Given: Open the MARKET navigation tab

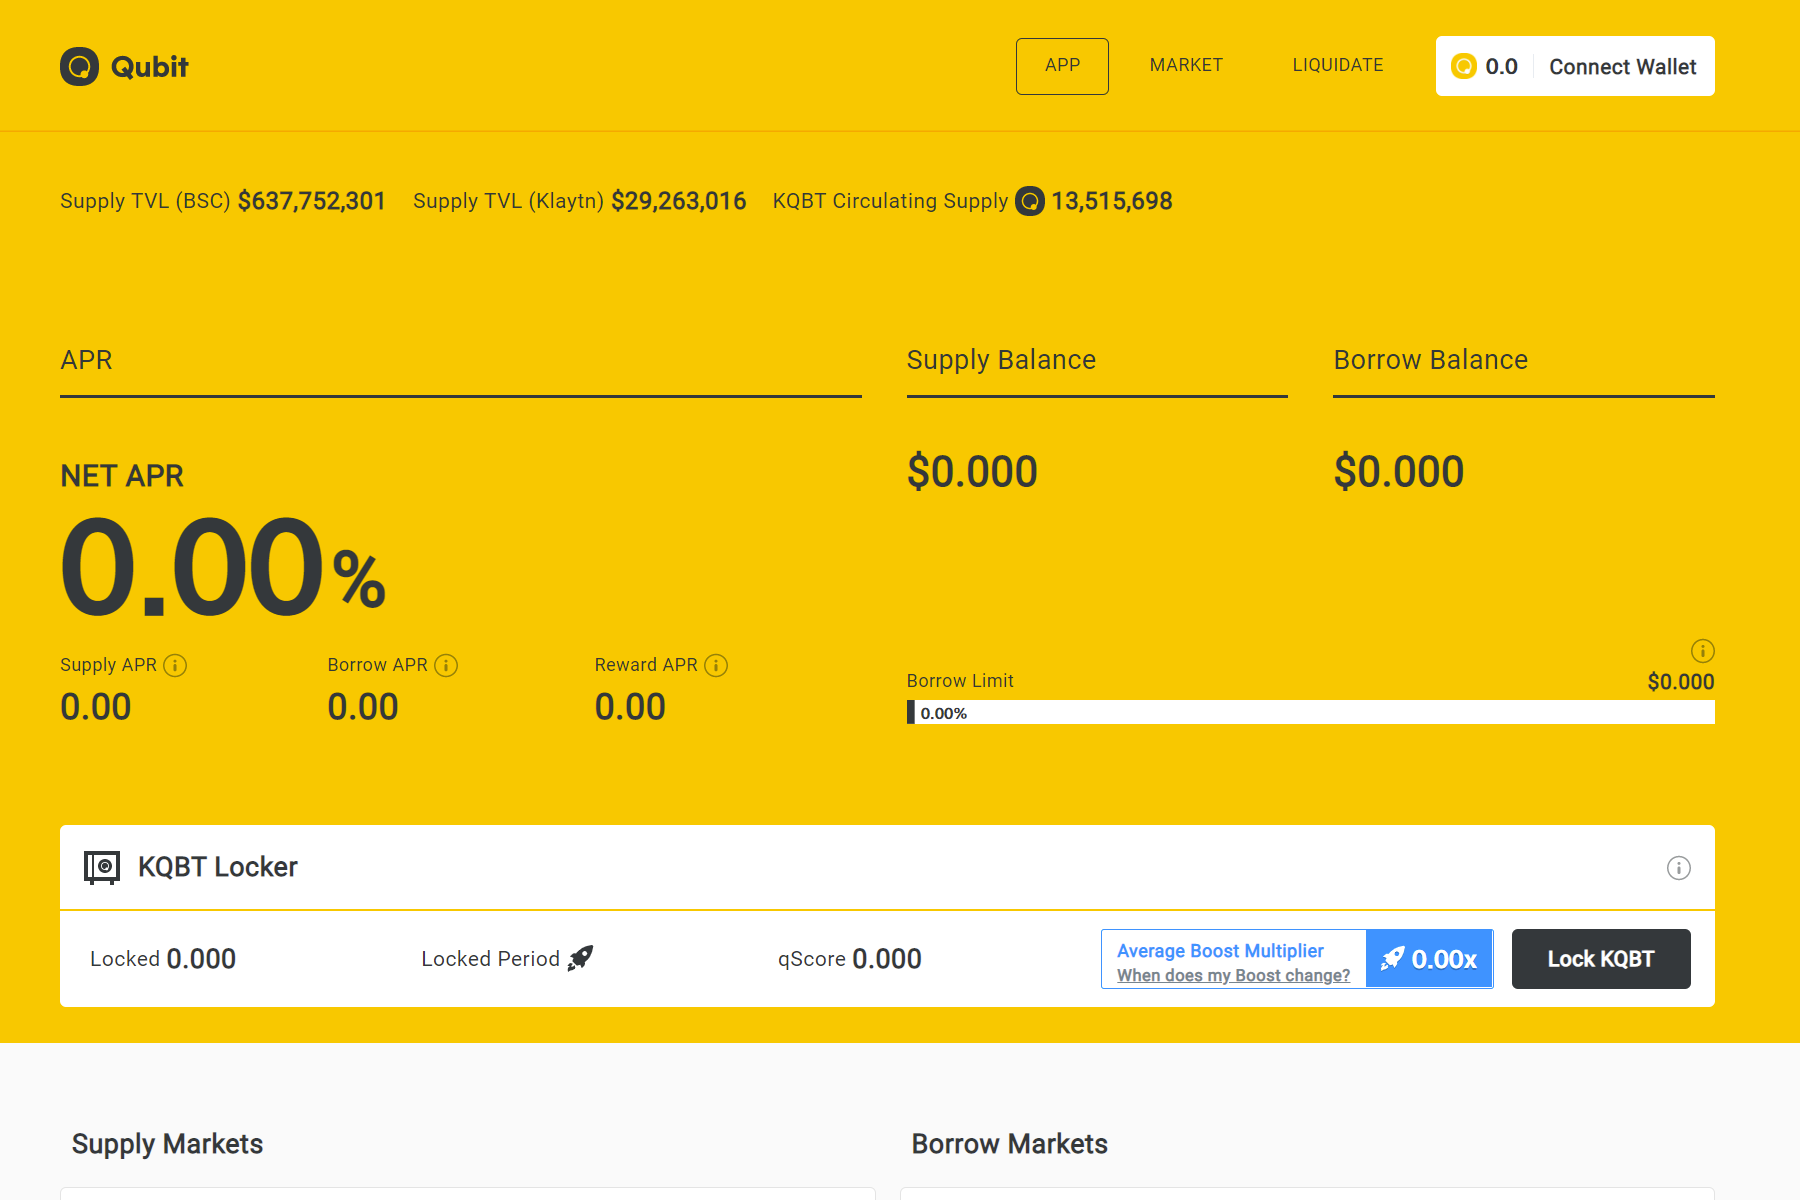Looking at the screenshot, I should 1186,66.
